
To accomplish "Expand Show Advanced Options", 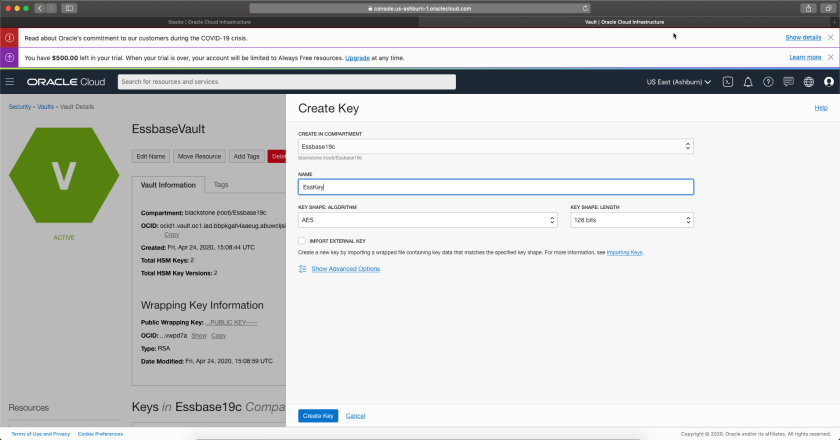I will tap(345, 269).
